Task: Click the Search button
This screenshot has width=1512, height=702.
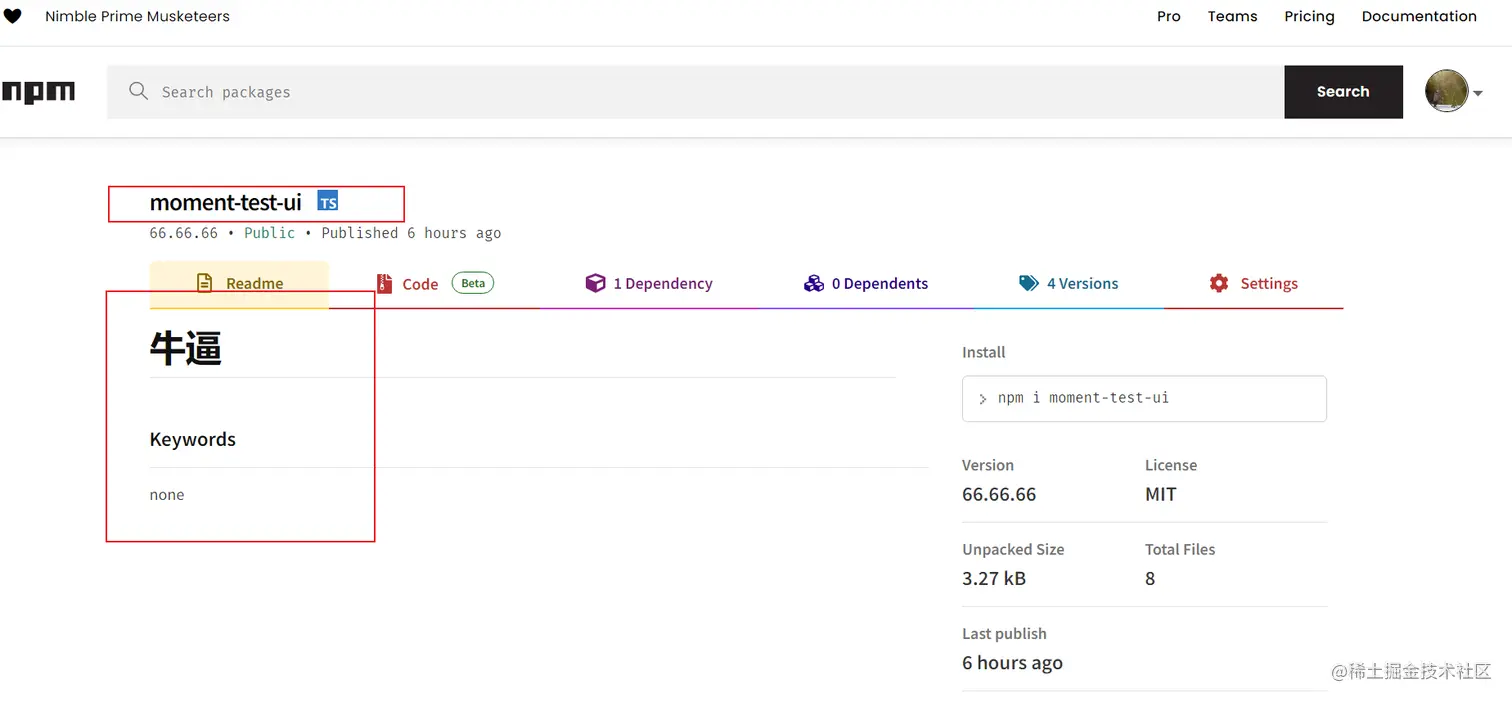Action: [x=1343, y=91]
